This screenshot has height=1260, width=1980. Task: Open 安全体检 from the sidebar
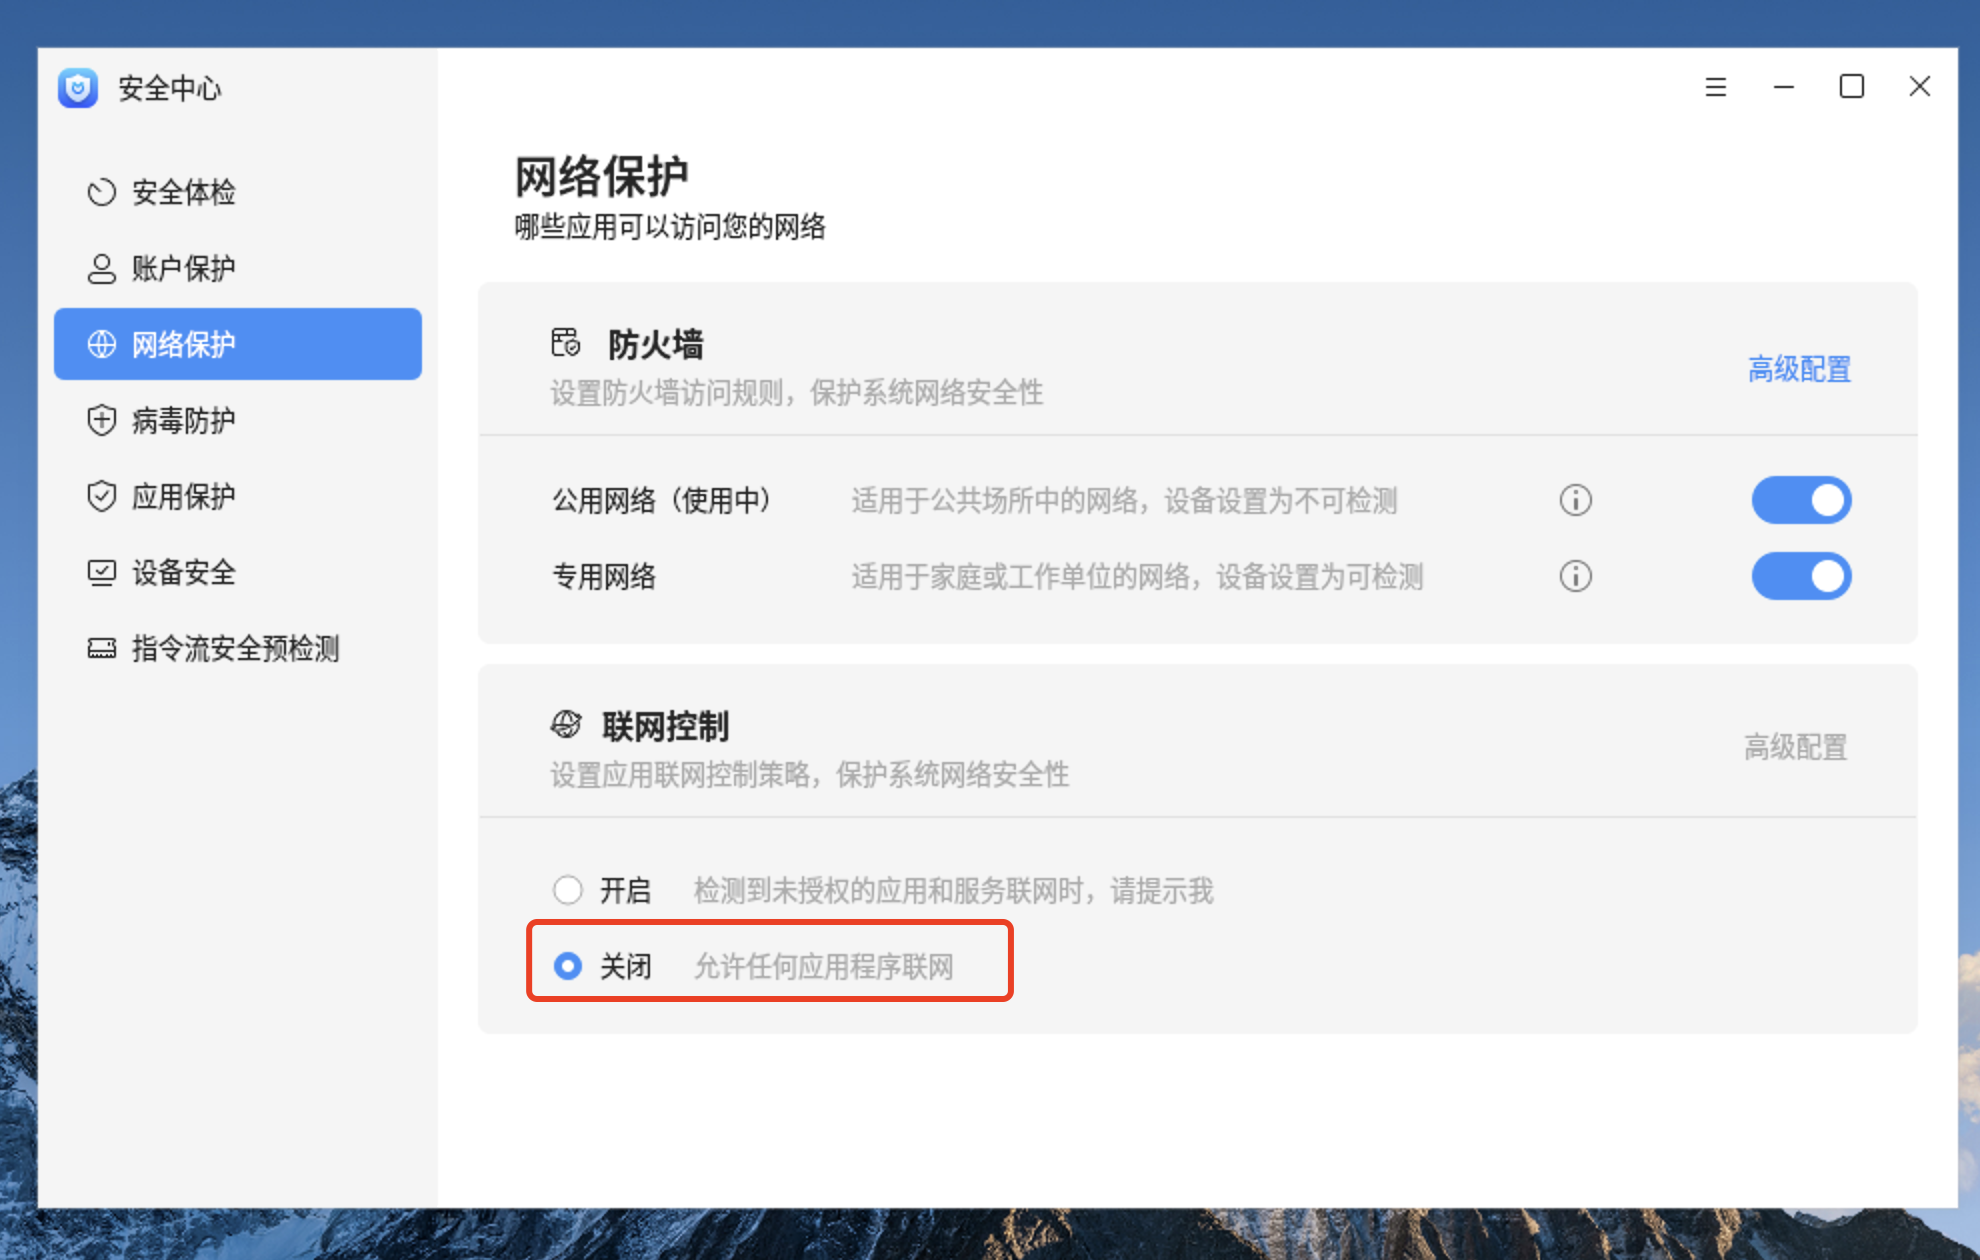click(183, 192)
